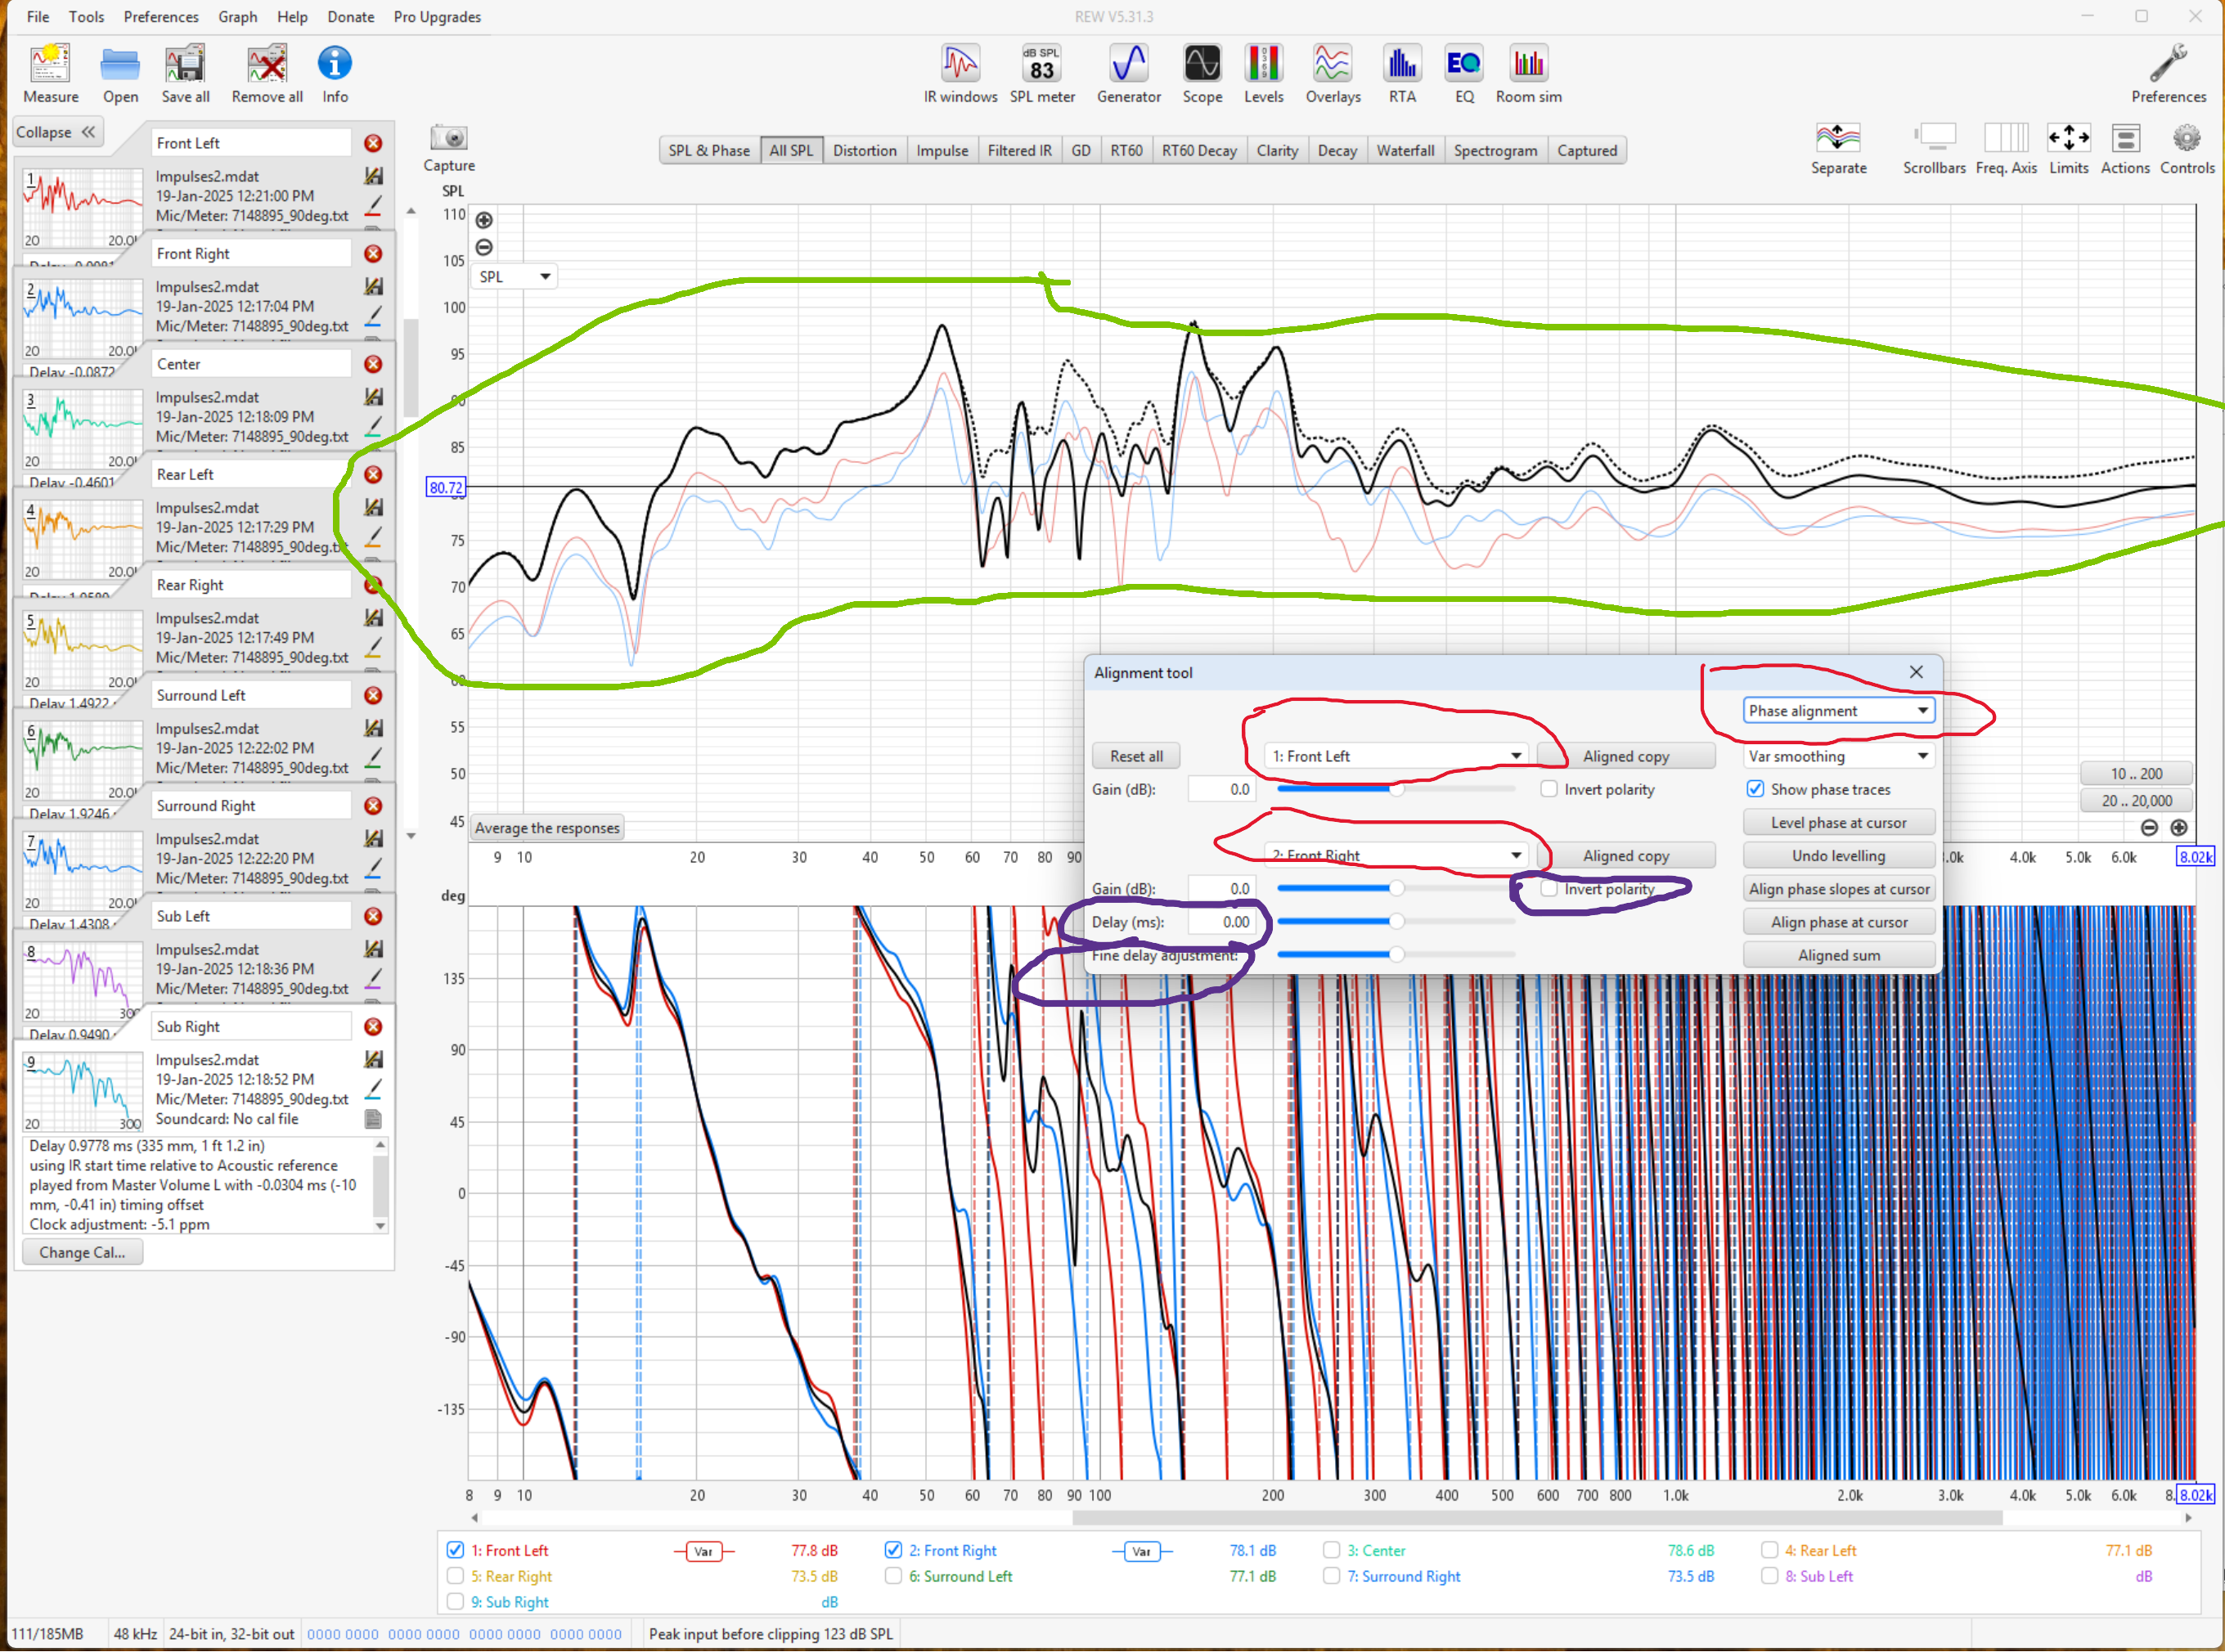Enable the 6: Surround Left trace

coord(893,1576)
